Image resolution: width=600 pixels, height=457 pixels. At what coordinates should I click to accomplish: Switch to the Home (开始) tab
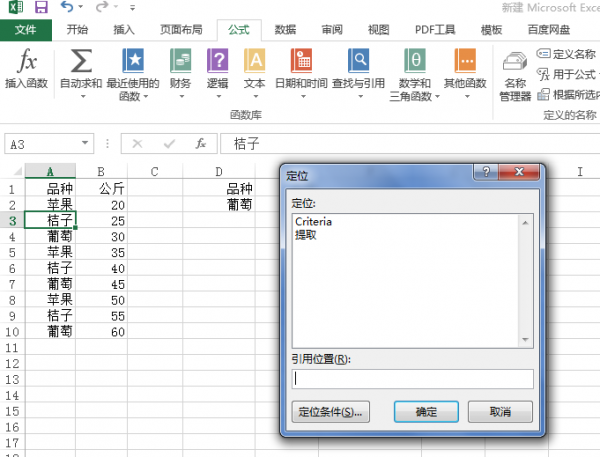pyautogui.click(x=77, y=30)
